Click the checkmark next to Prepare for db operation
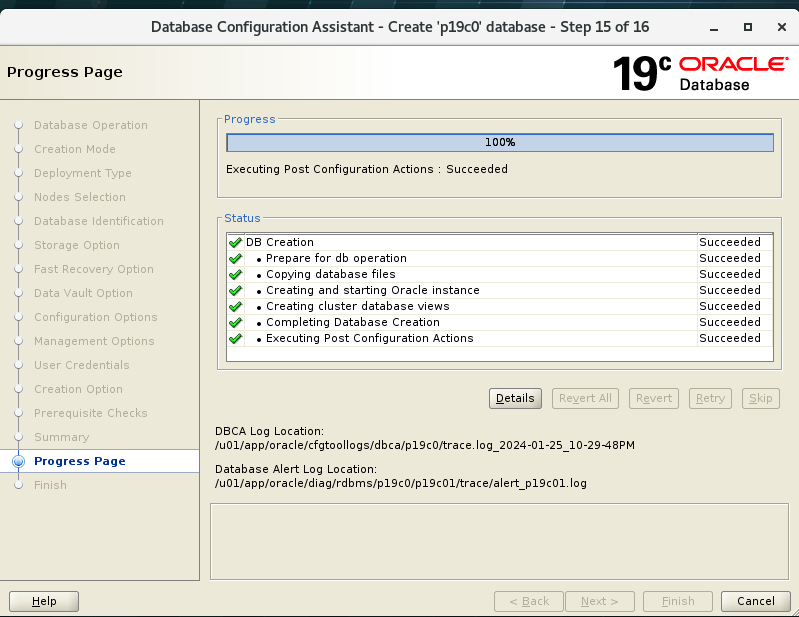Screen dimensions: 799x617 click(x=235, y=258)
